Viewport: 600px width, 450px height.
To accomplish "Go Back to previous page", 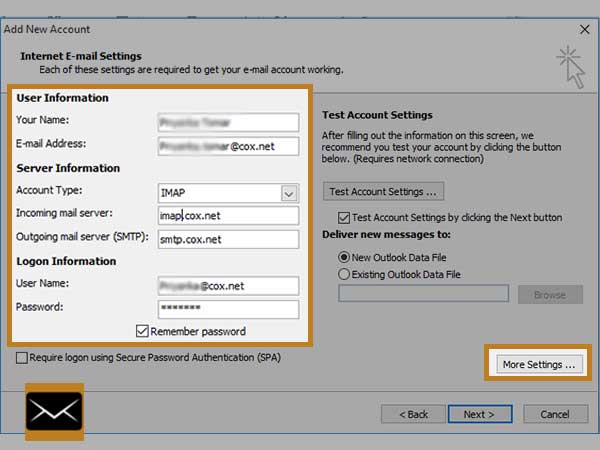I will click(x=413, y=414).
